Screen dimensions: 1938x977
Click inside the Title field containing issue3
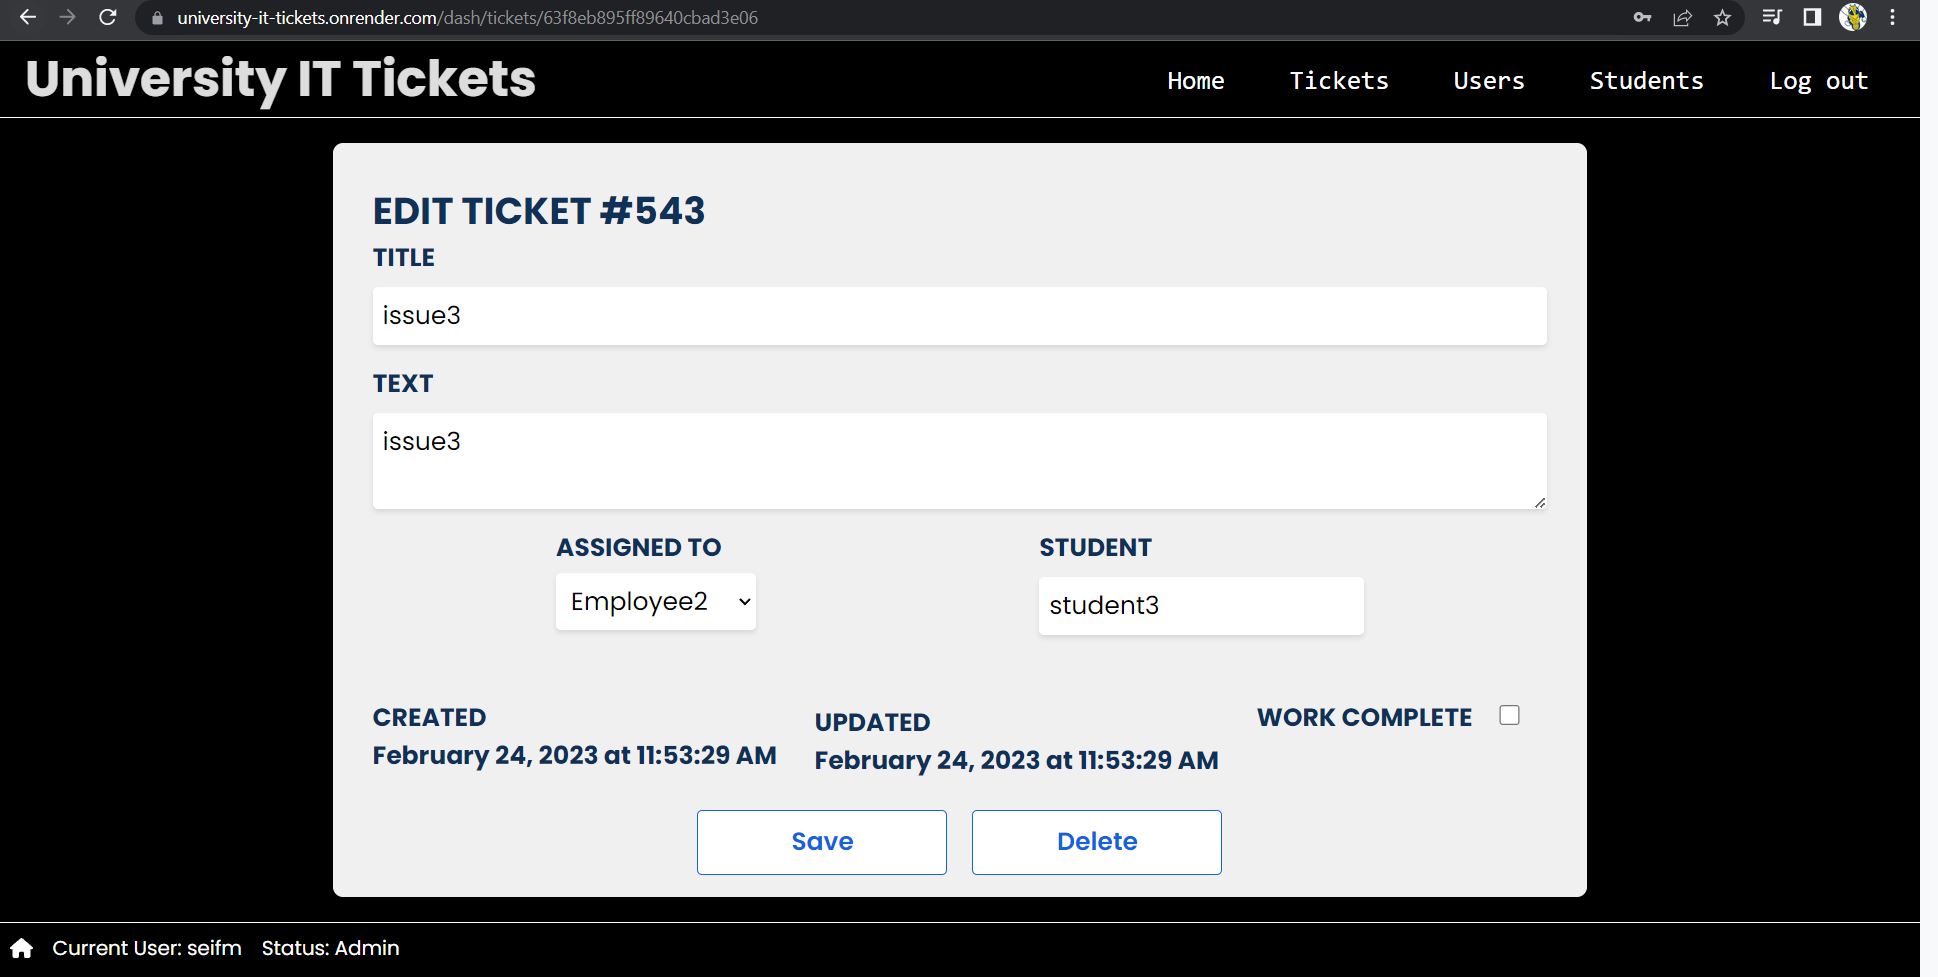tap(958, 315)
